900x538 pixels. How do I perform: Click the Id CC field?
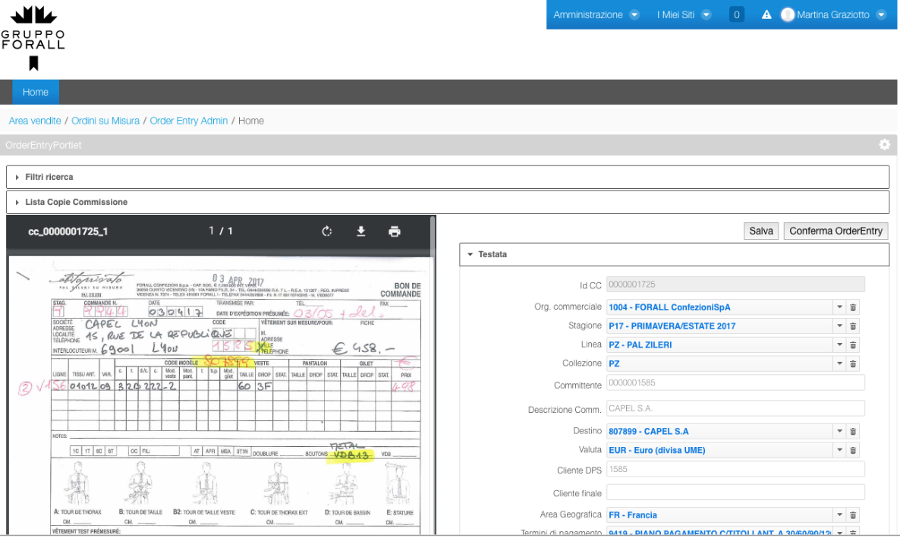pyautogui.click(x=735, y=285)
